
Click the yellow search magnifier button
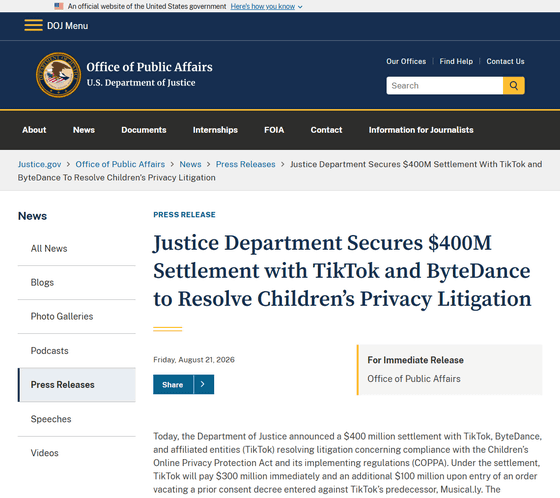(514, 85)
